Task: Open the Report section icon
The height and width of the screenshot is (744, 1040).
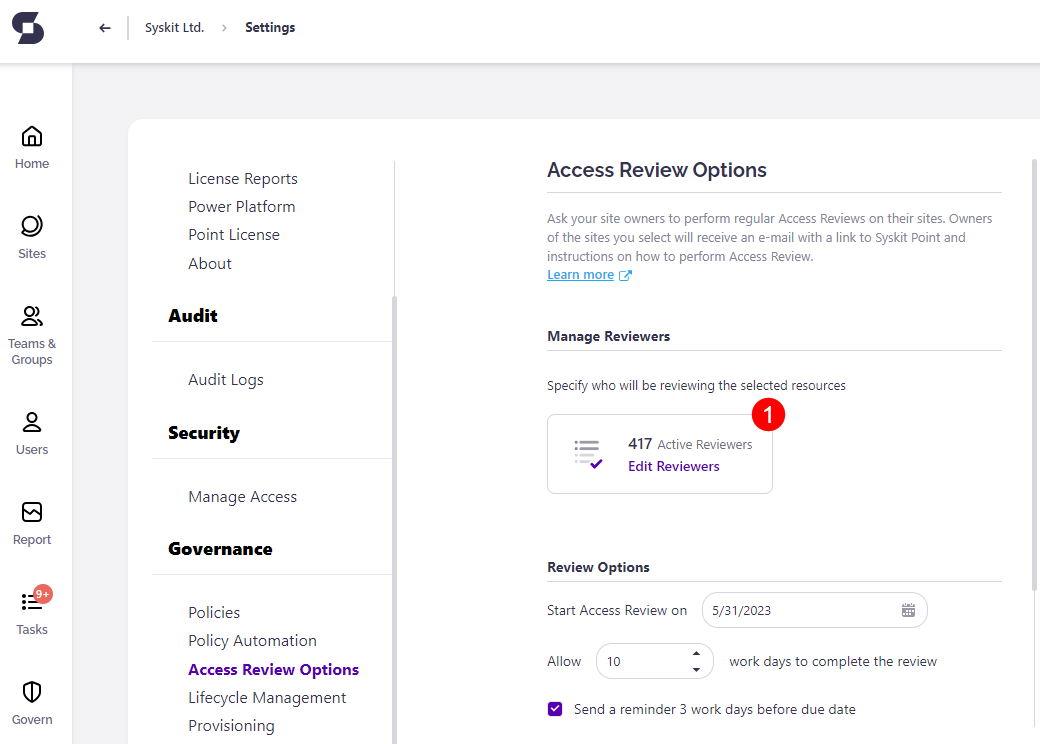Action: 31,512
